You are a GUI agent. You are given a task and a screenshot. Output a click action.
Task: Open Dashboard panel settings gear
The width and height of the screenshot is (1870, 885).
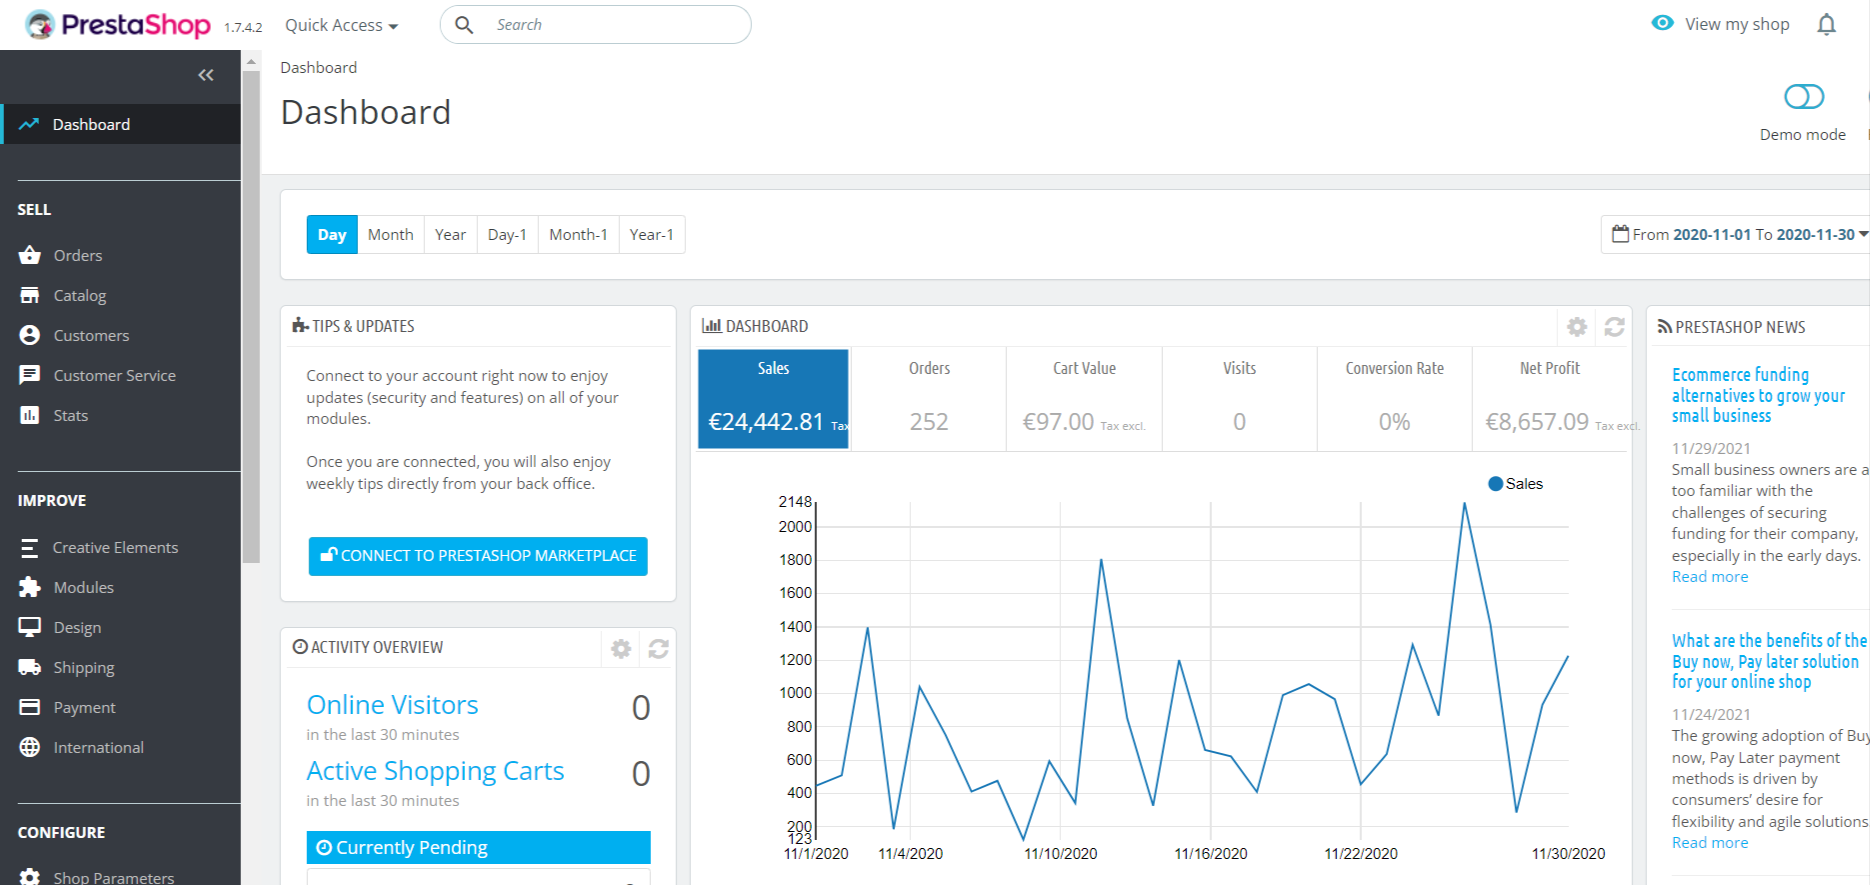[1577, 327]
